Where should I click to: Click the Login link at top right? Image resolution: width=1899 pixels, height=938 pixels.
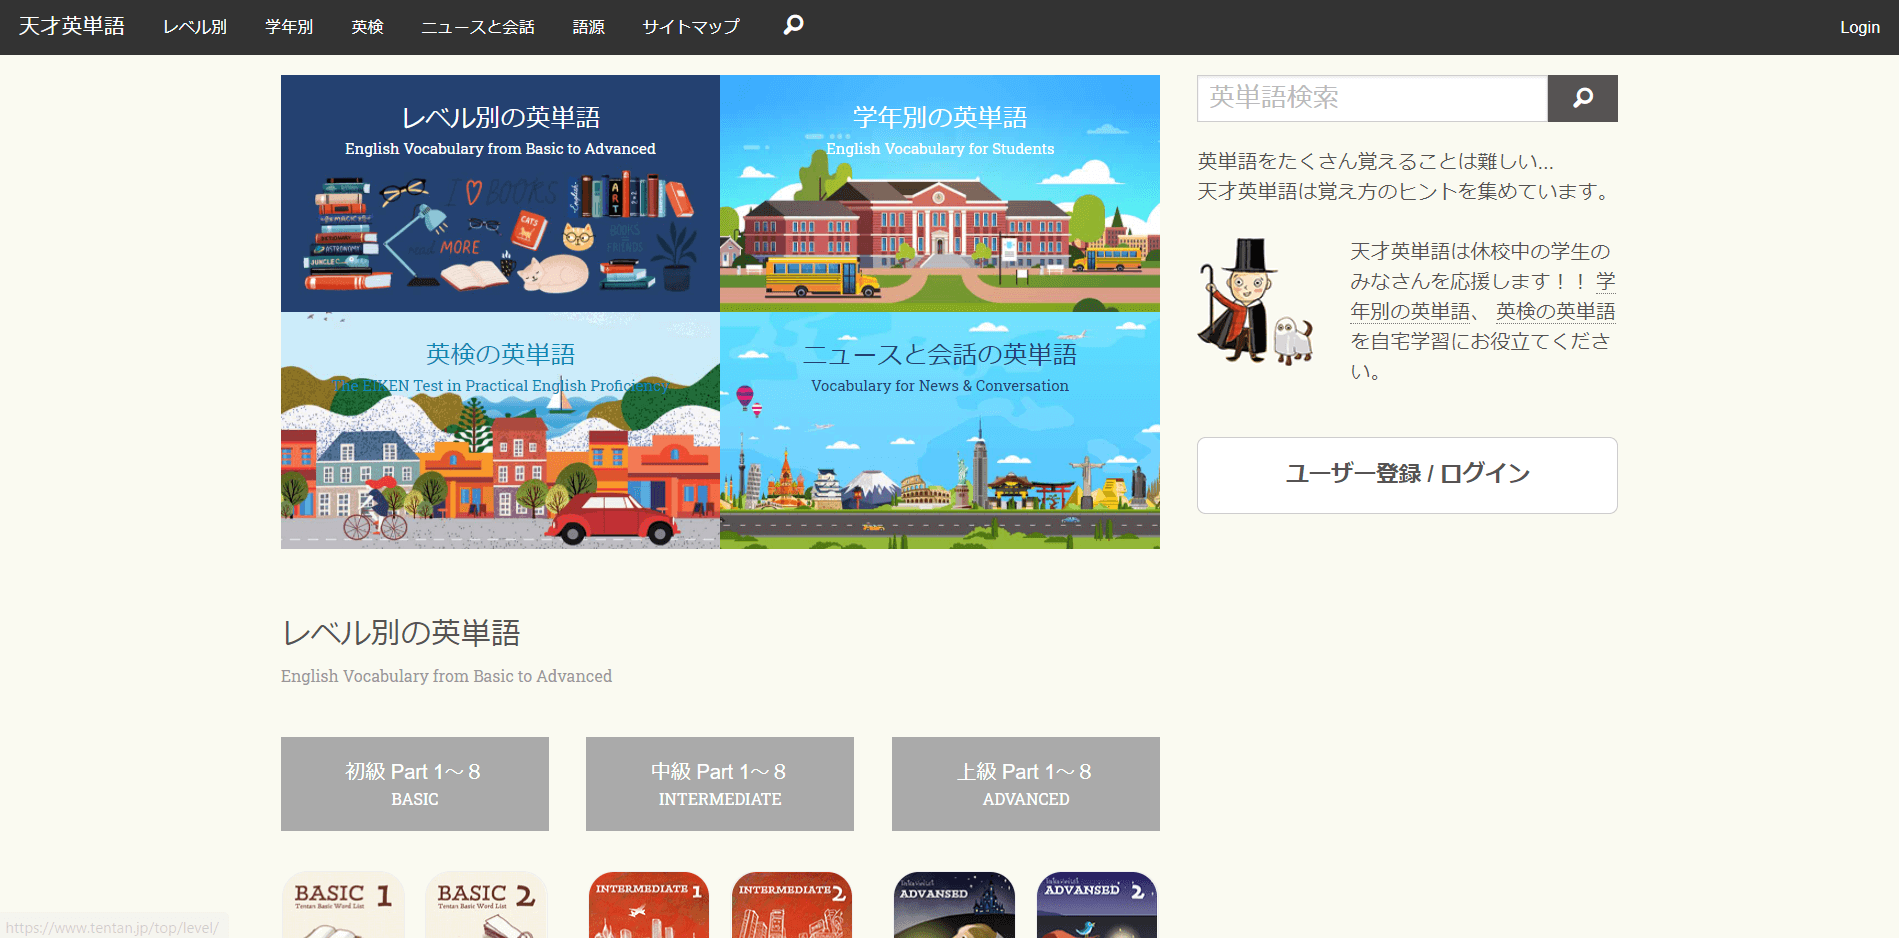(1859, 27)
